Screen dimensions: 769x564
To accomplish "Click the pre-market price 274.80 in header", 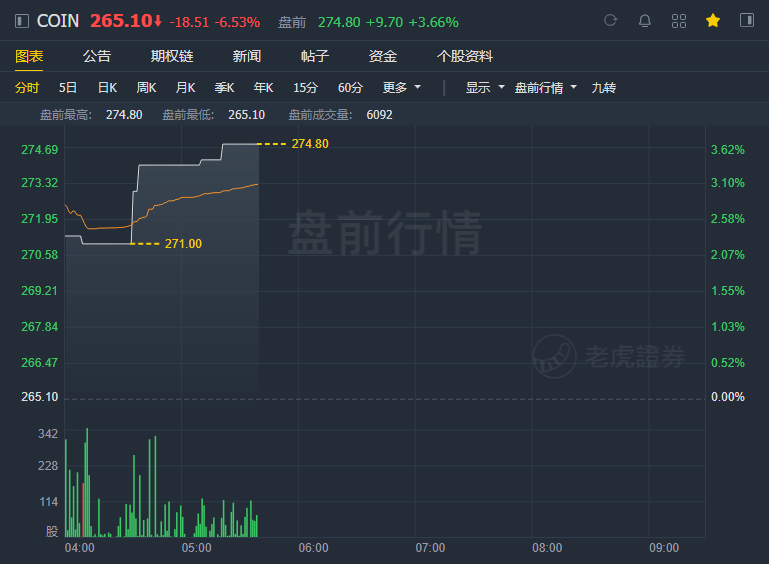I will coord(339,22).
